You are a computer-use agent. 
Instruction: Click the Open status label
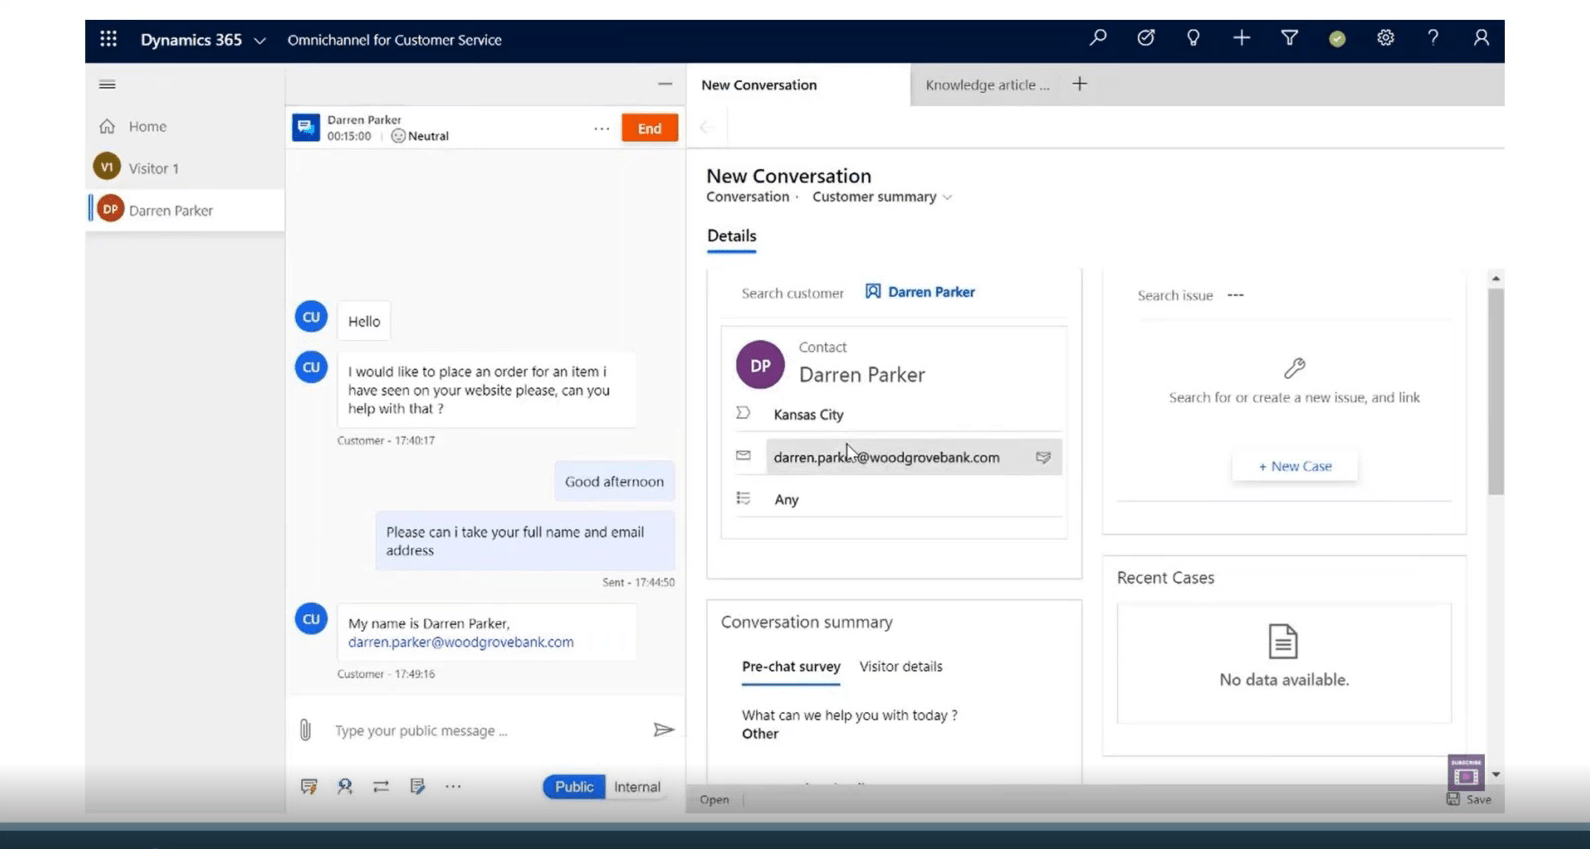(714, 799)
